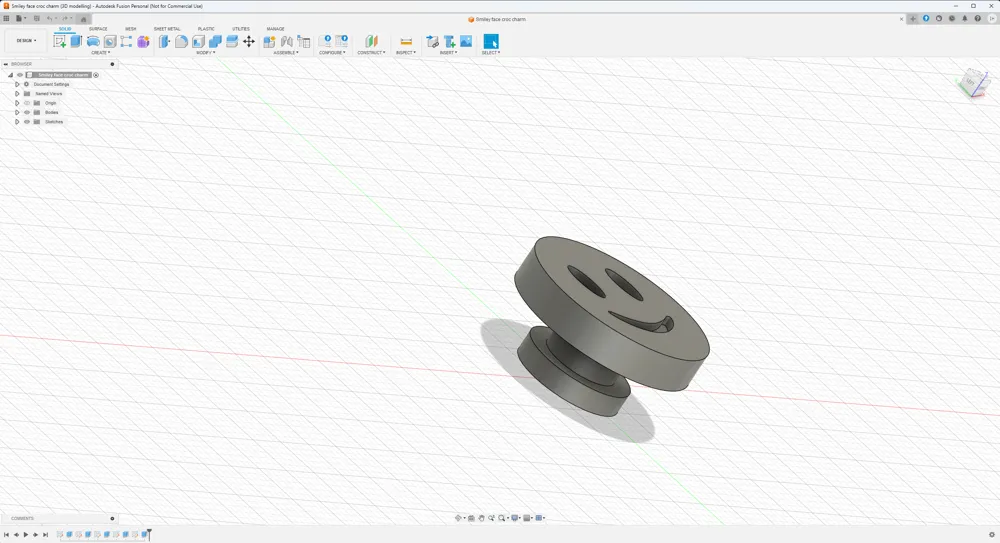Open the Data Panel grid icon

[x=6, y=19]
